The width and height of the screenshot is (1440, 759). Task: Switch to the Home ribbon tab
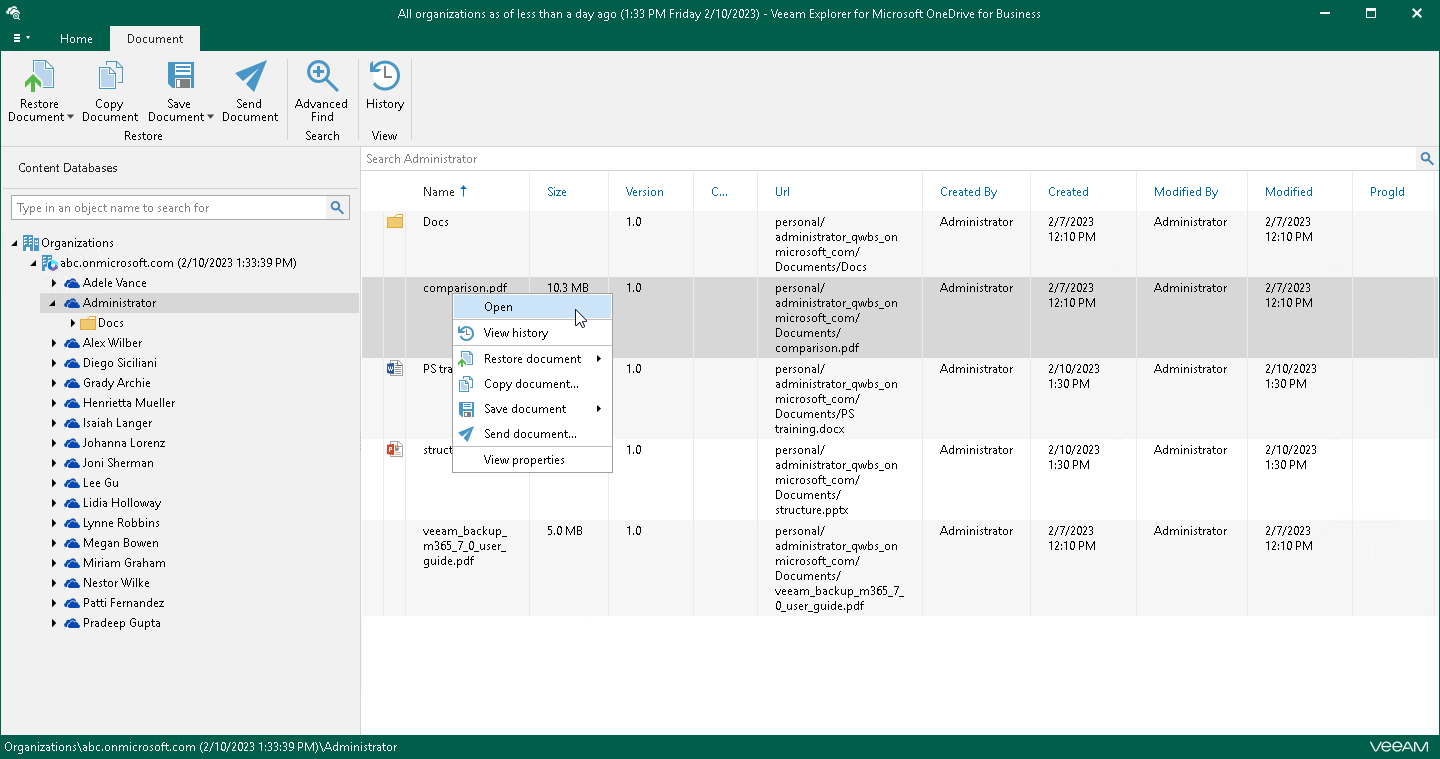pyautogui.click(x=76, y=39)
